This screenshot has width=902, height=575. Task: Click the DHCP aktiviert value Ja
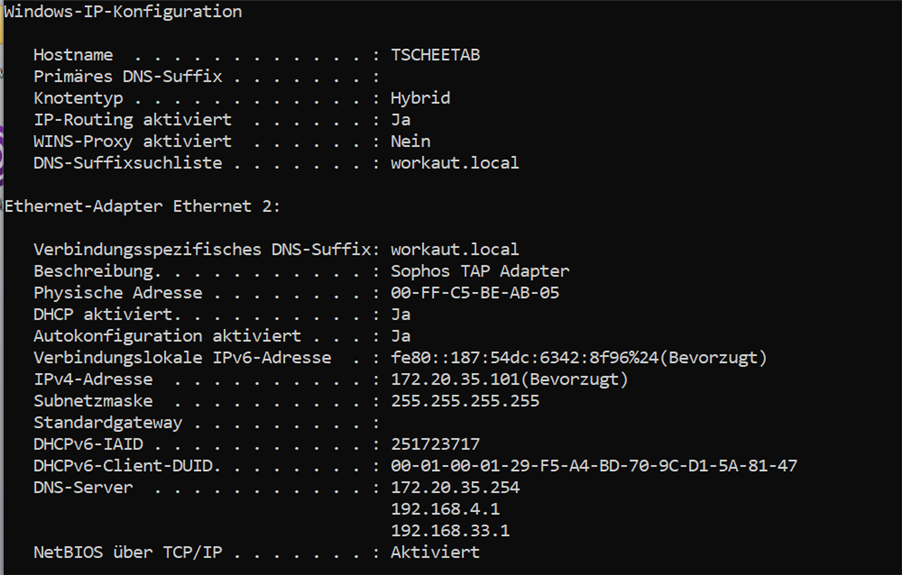point(400,314)
